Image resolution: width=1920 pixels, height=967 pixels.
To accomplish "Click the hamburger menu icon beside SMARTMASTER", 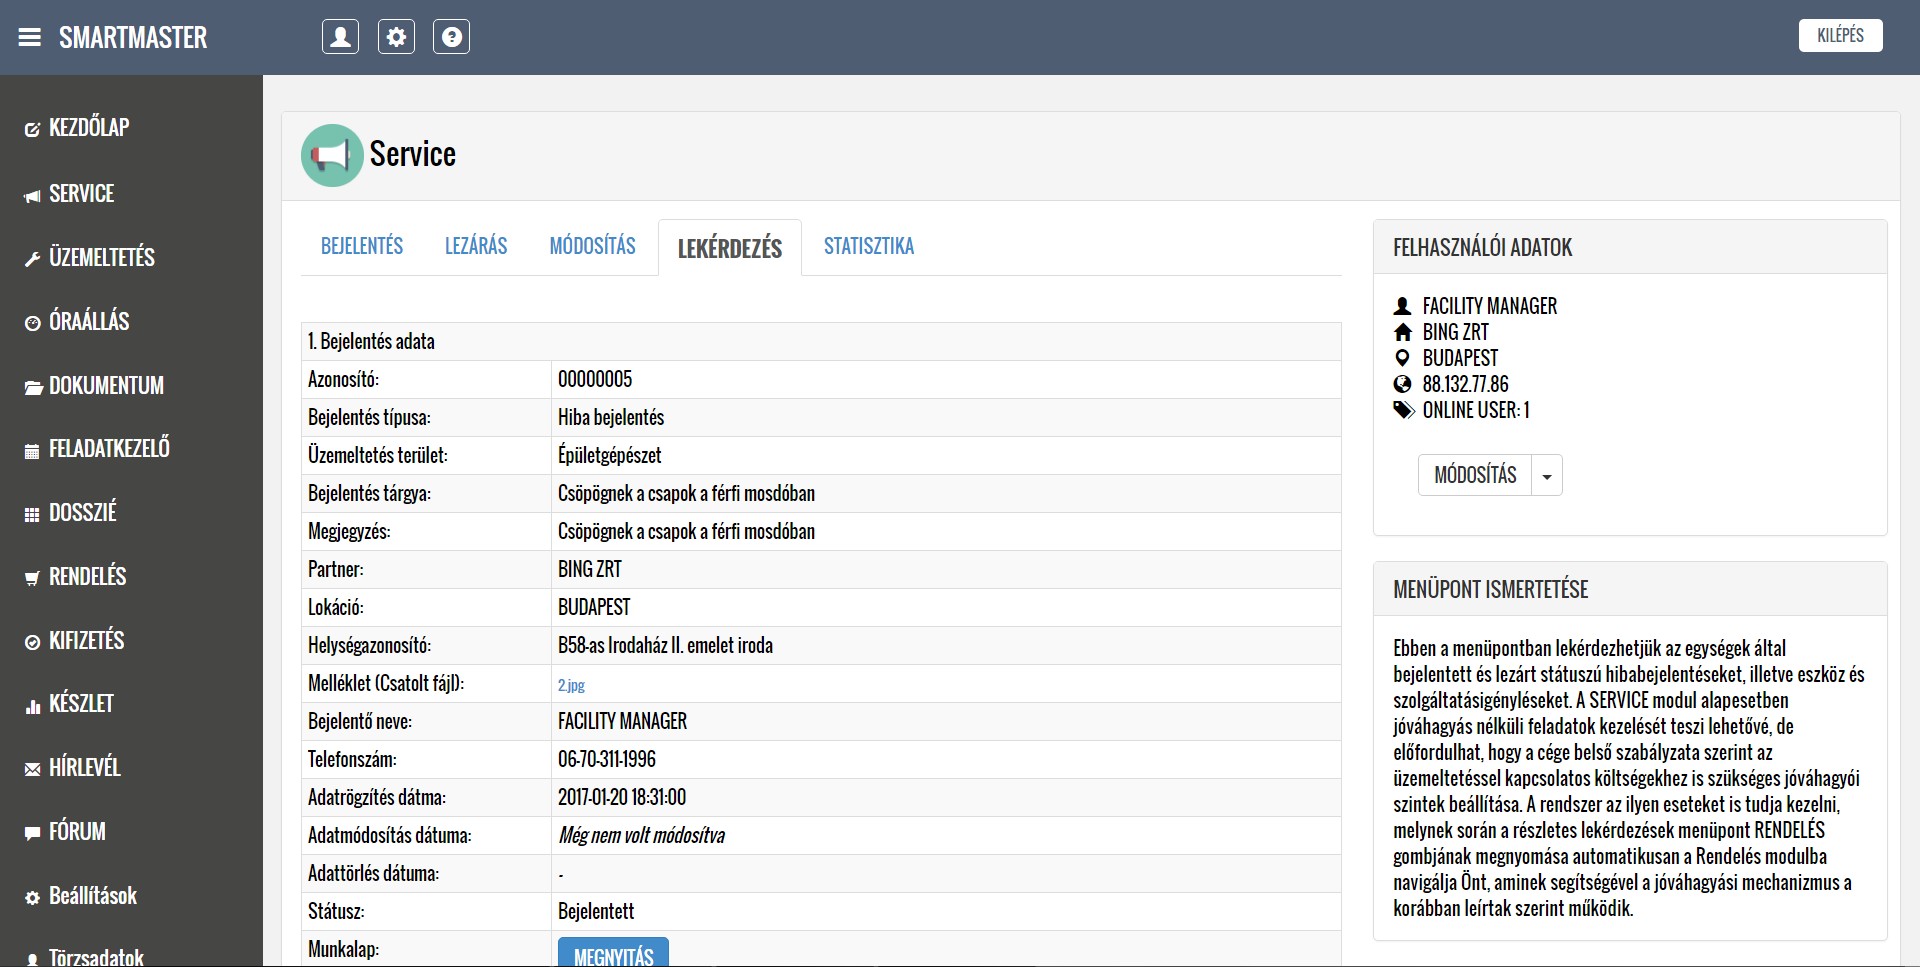I will pyautogui.click(x=30, y=37).
